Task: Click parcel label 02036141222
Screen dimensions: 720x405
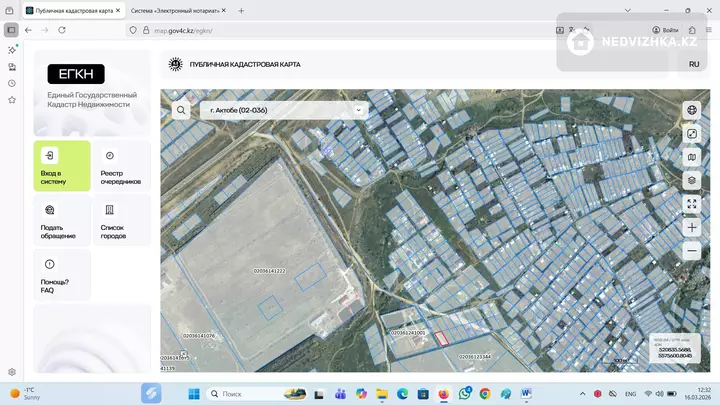Action: (270, 271)
